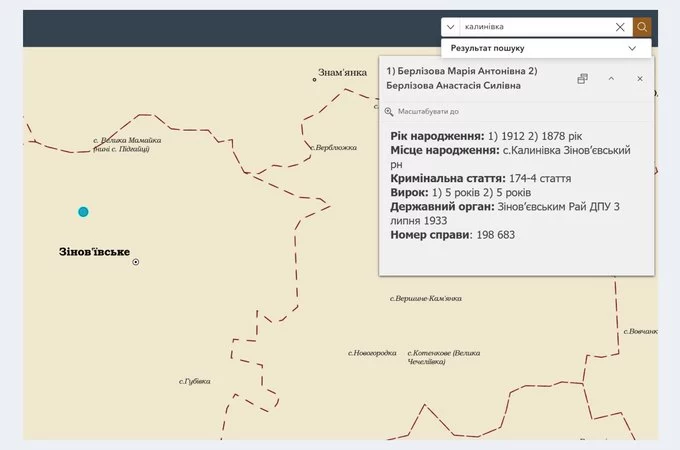Click the orange search magnifier button

click(x=642, y=27)
